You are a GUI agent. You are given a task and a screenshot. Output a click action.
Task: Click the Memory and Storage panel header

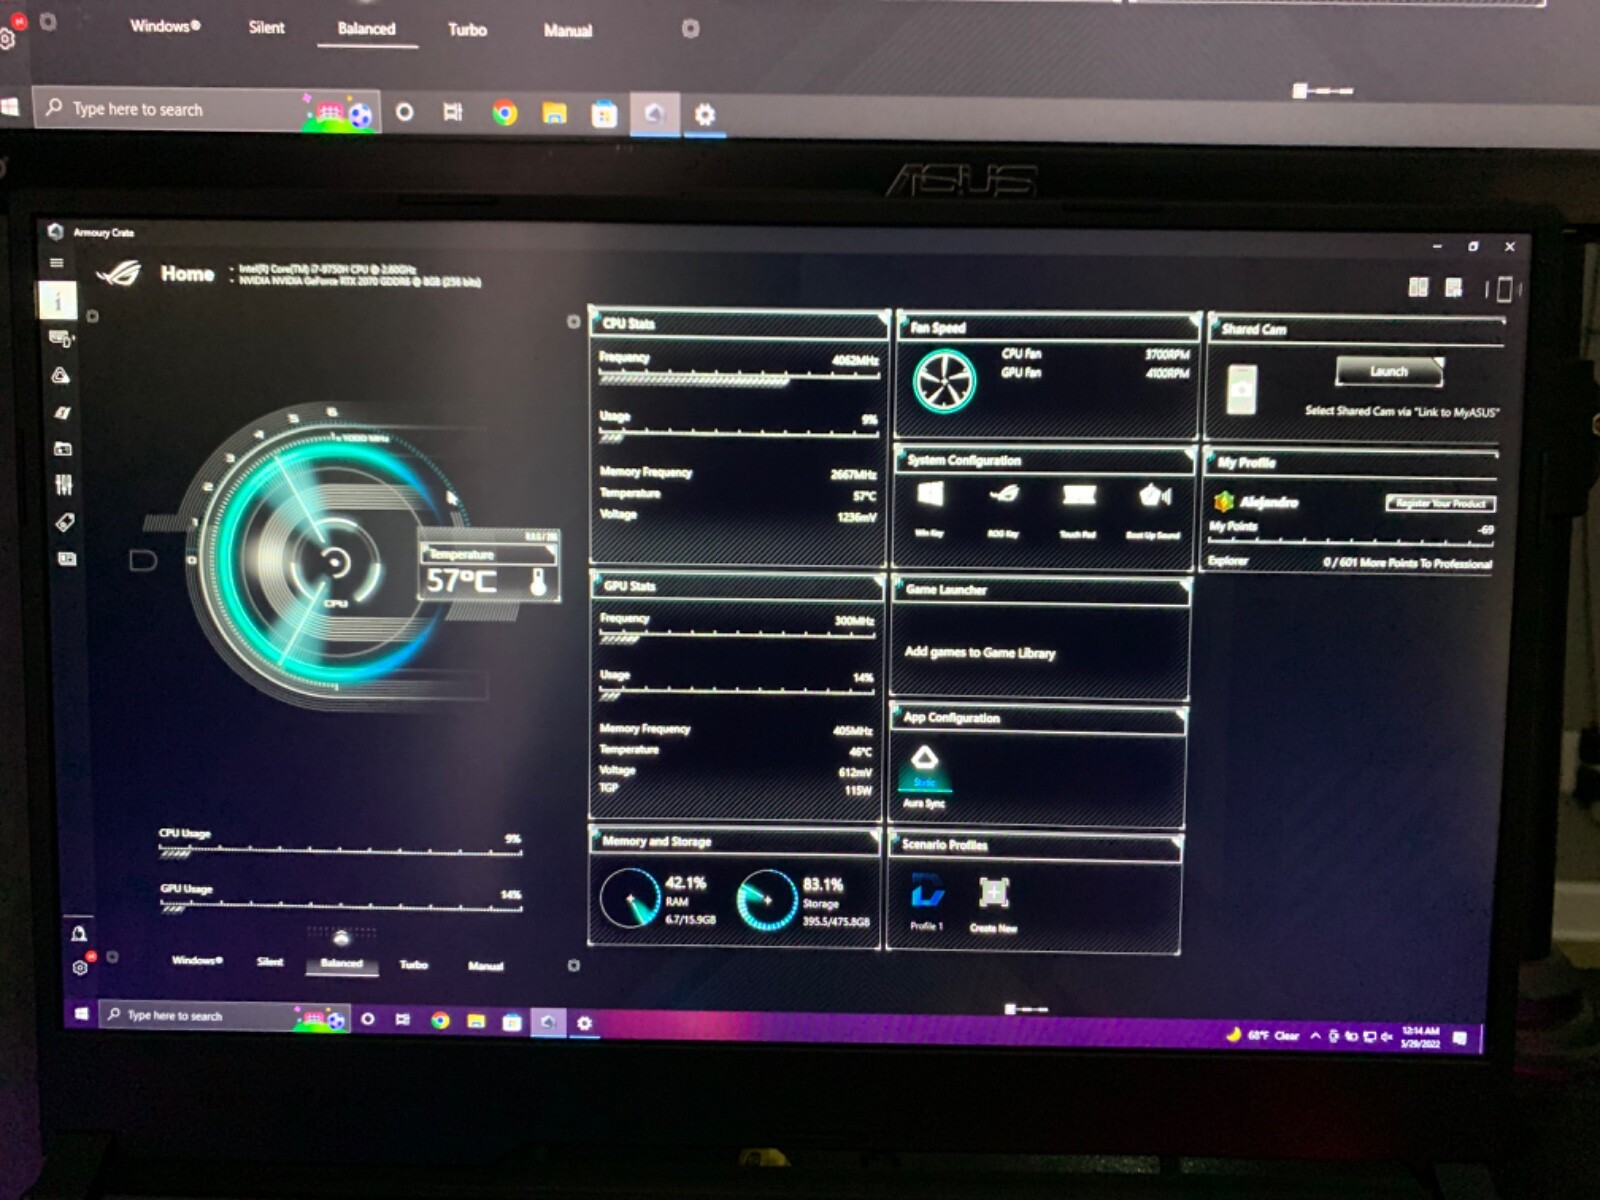coord(734,841)
